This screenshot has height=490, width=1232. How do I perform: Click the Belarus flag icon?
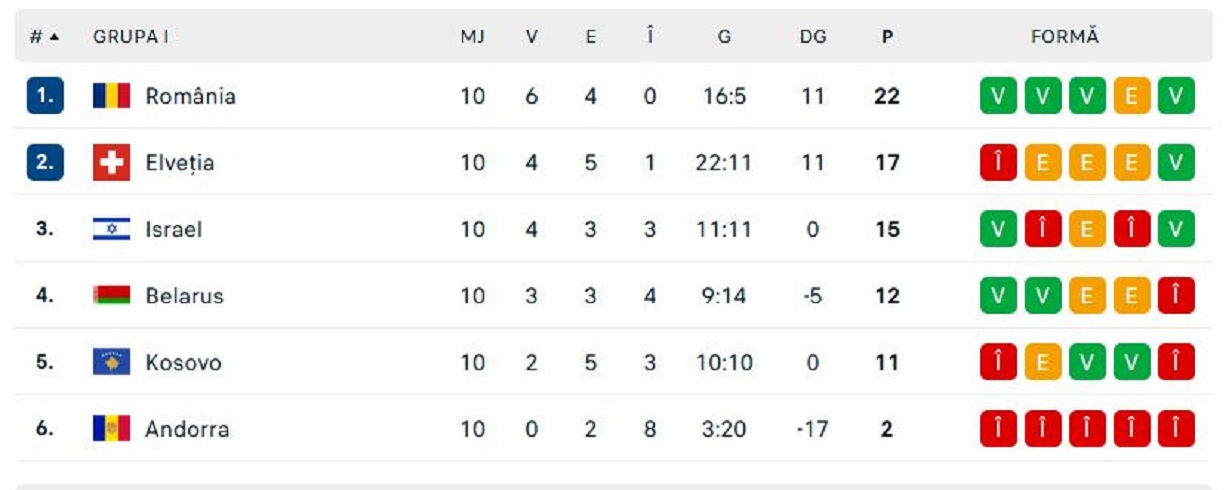[111, 295]
